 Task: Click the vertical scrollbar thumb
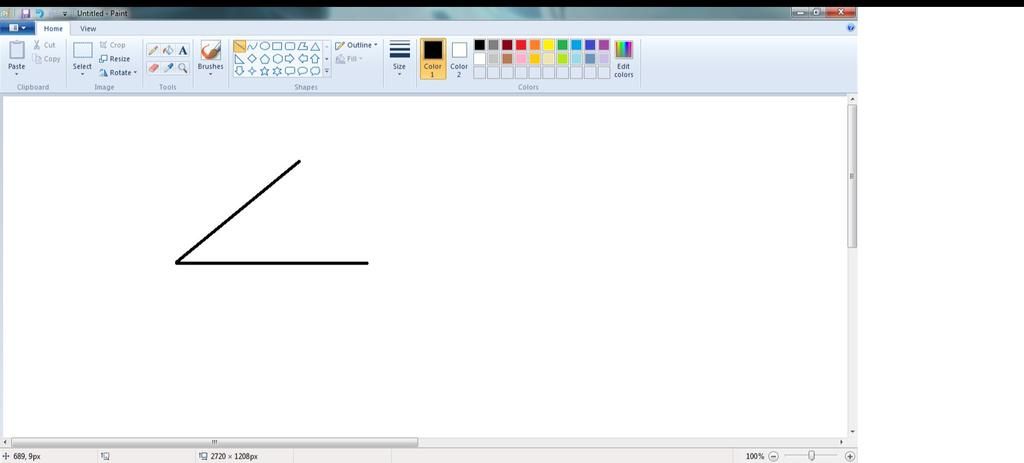point(852,176)
